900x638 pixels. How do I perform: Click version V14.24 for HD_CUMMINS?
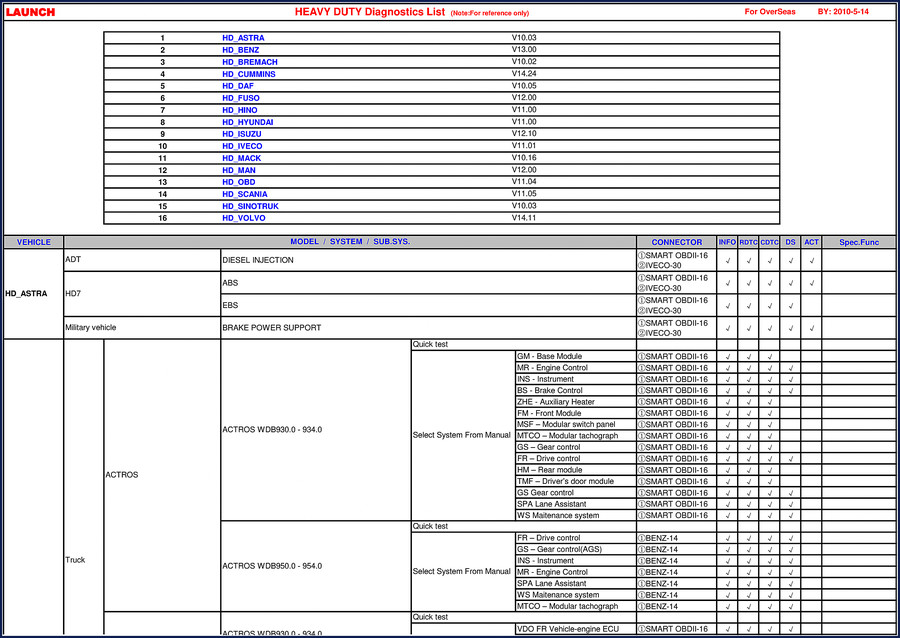click(x=524, y=73)
